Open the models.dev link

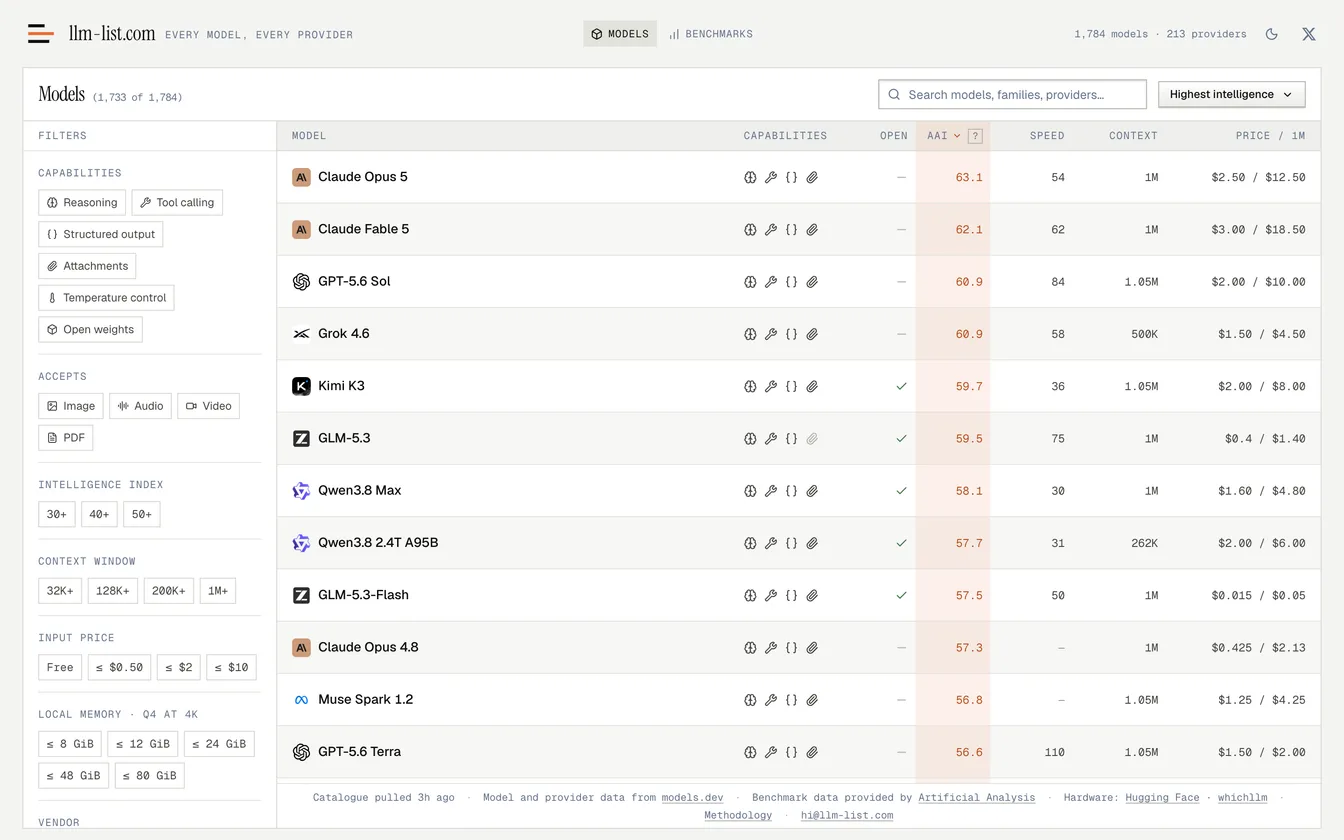692,798
